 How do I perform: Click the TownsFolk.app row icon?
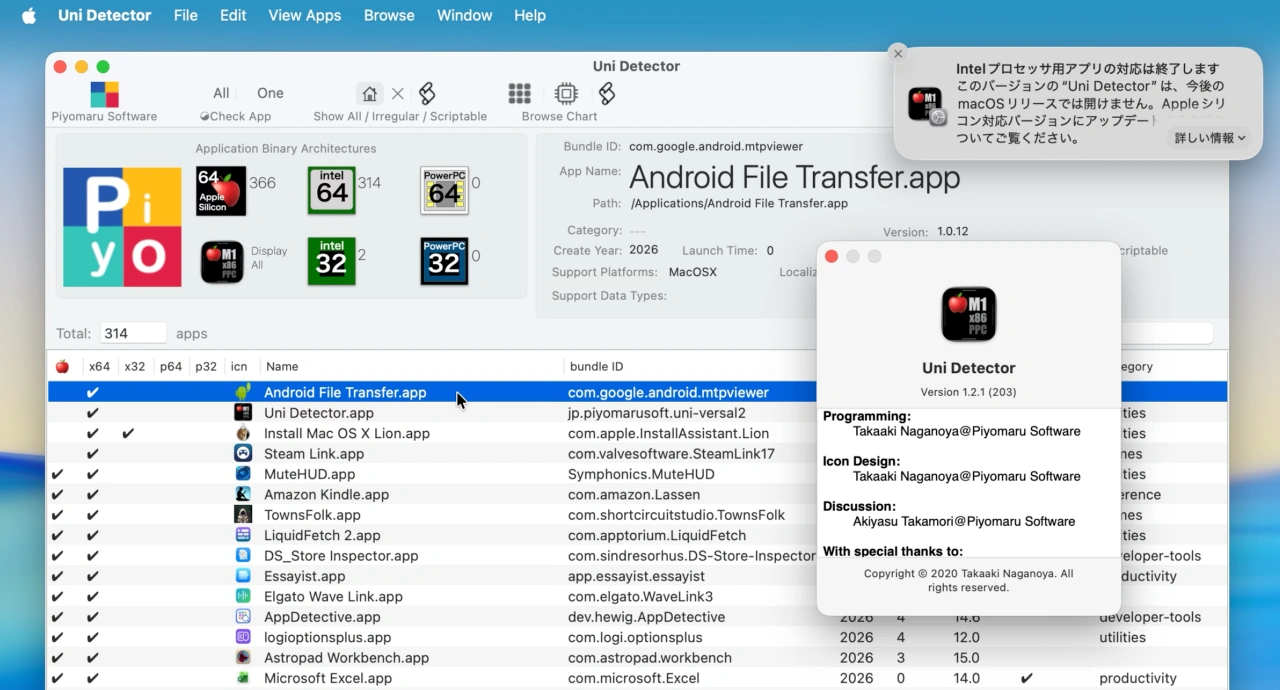(x=243, y=515)
